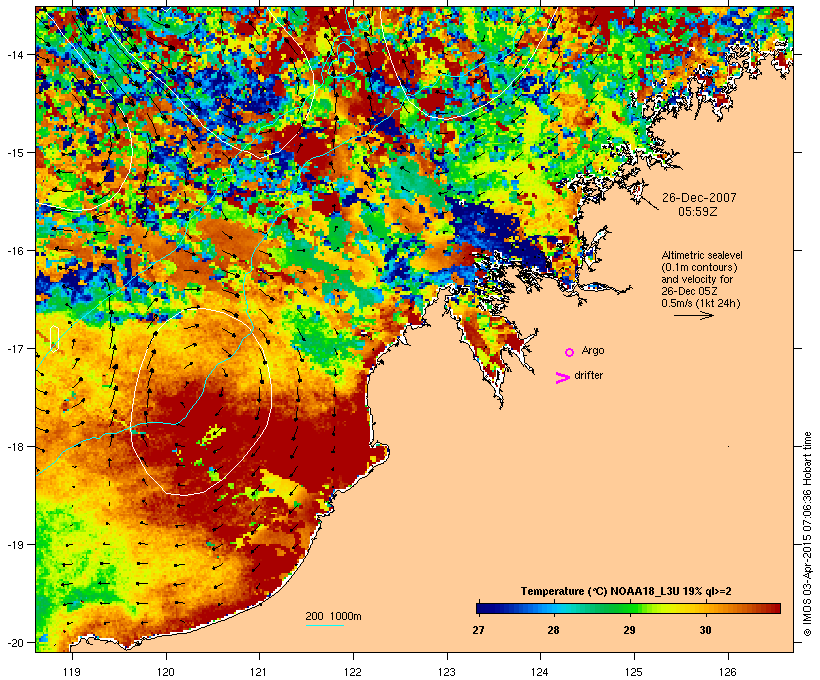Select the '05:59Z' time text
Viewport: 820px width, 680px height.
(698, 212)
